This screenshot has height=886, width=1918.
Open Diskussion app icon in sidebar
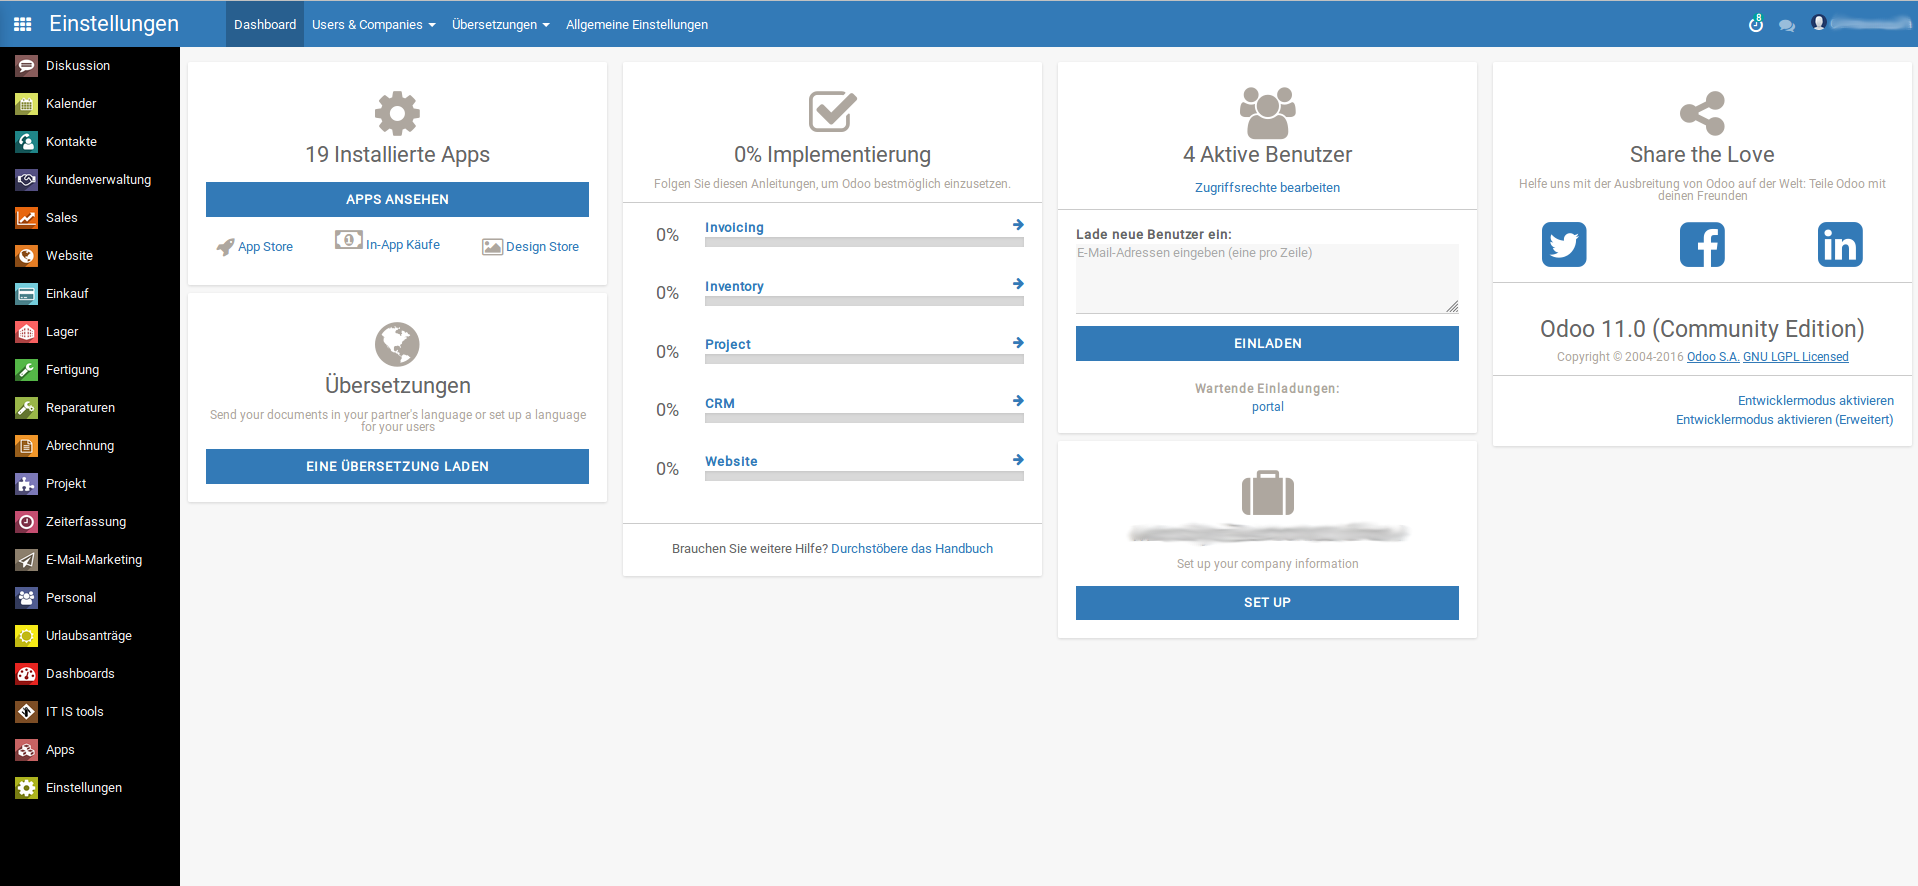click(x=27, y=66)
